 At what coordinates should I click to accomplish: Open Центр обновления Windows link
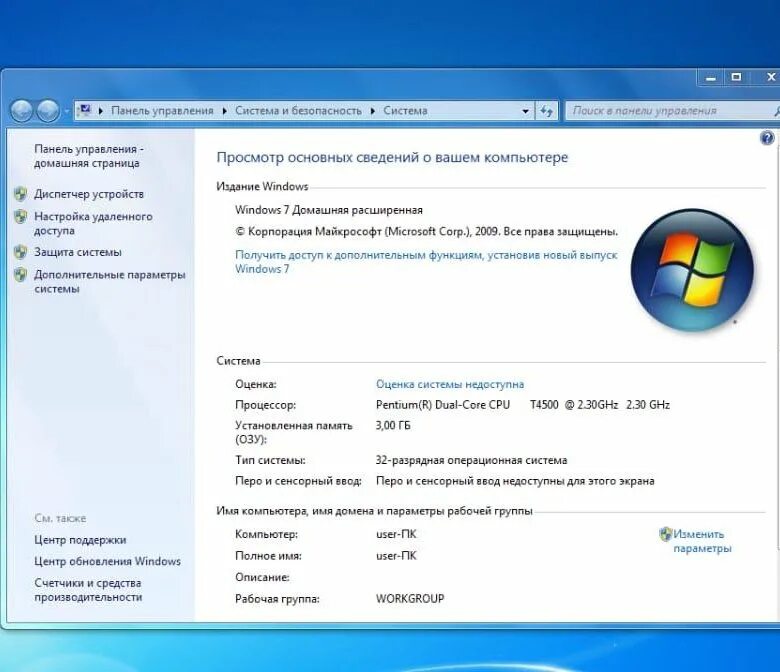107,561
